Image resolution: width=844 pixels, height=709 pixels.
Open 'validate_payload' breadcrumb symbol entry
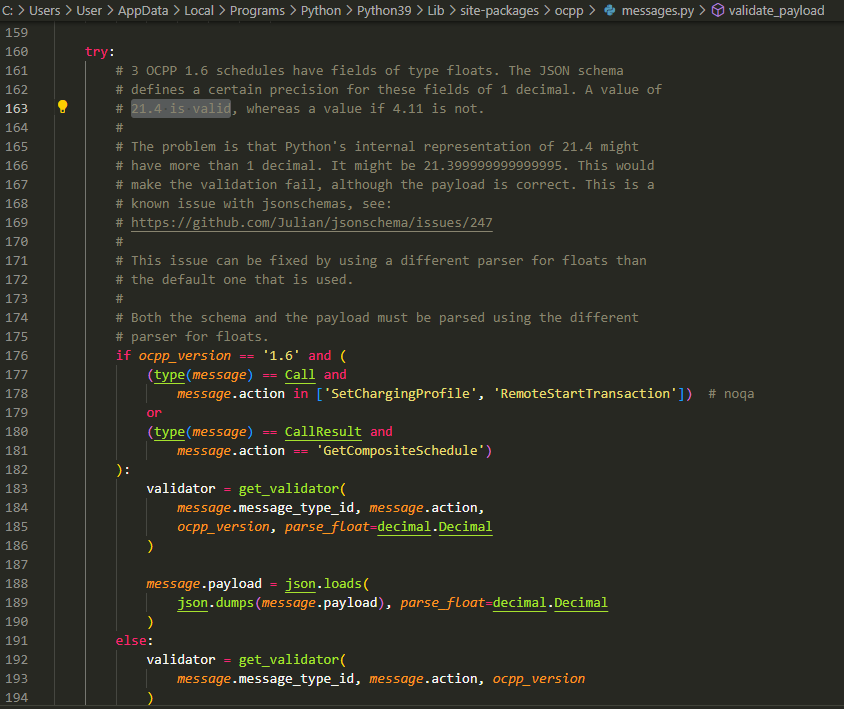coord(776,10)
